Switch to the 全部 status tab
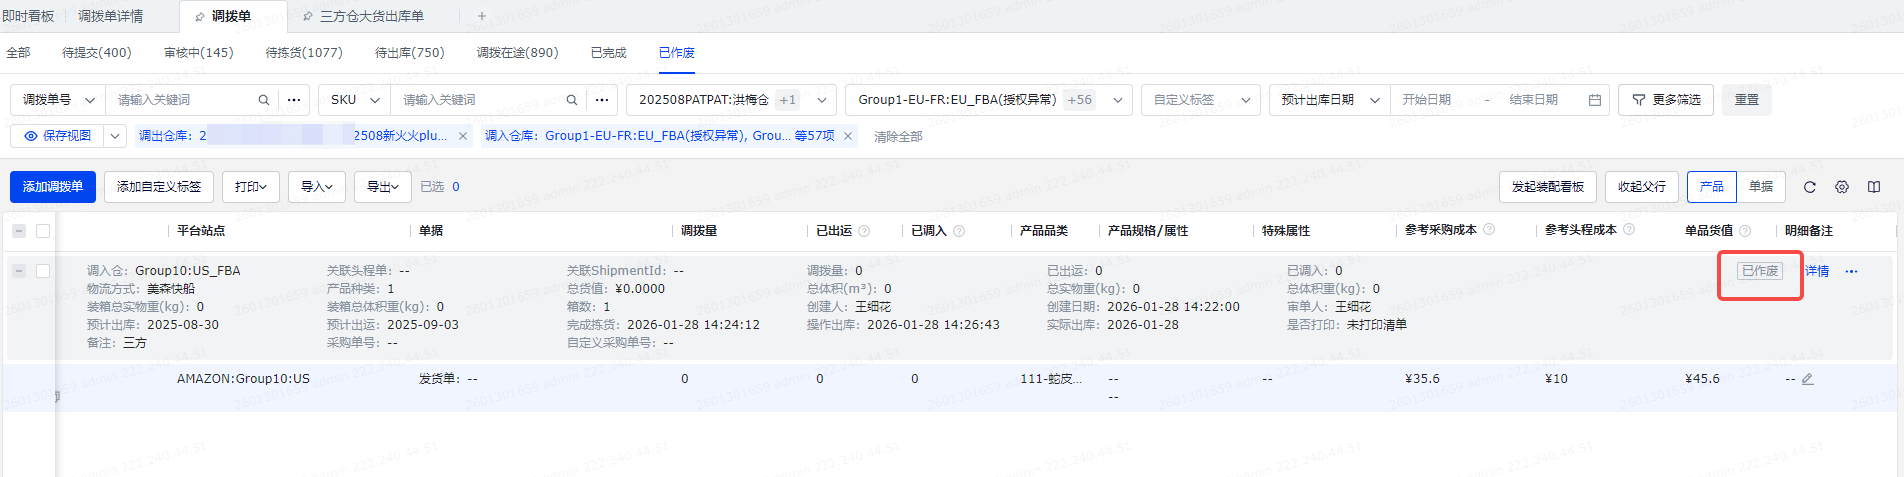The height and width of the screenshot is (477, 1904). click(x=18, y=53)
